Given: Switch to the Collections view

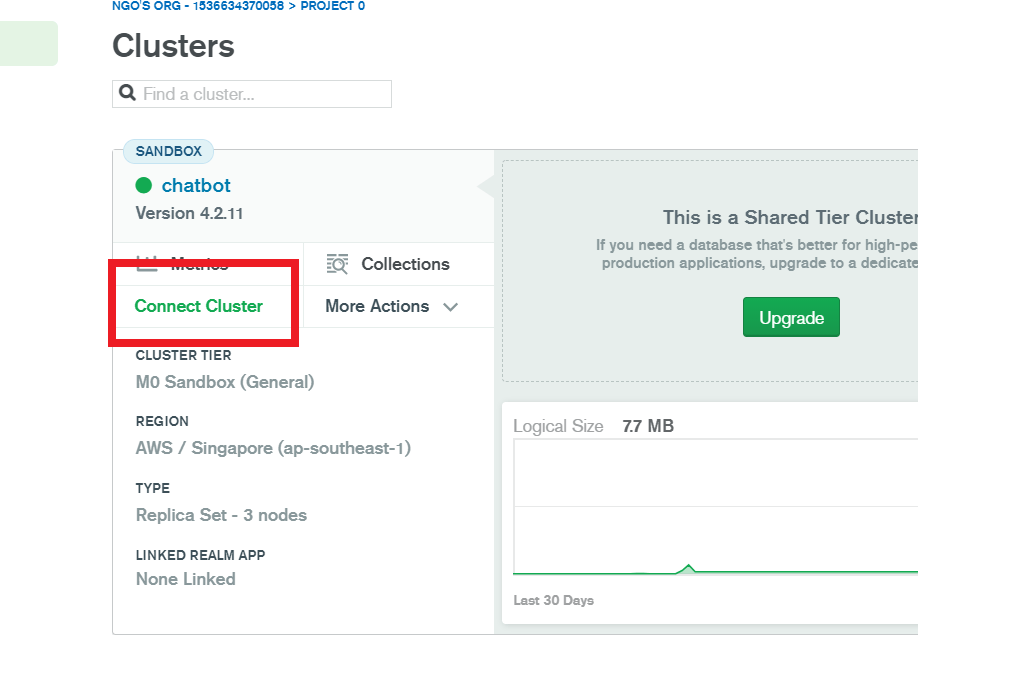Looking at the screenshot, I should pyautogui.click(x=404, y=264).
